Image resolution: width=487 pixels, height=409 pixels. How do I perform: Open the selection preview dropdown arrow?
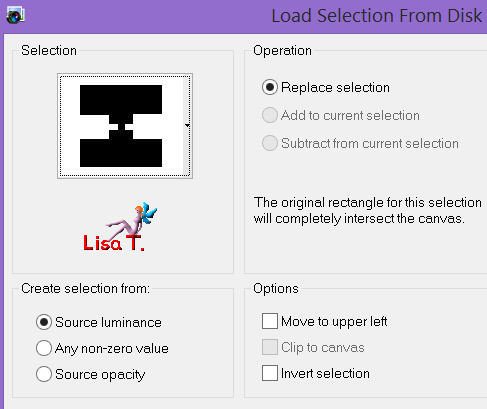point(187,125)
